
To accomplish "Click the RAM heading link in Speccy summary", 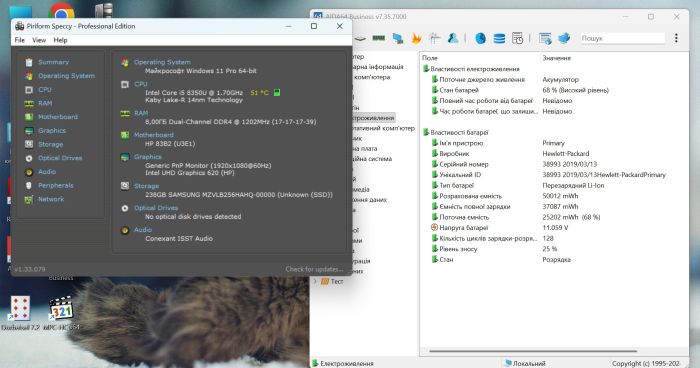I will (x=141, y=113).
